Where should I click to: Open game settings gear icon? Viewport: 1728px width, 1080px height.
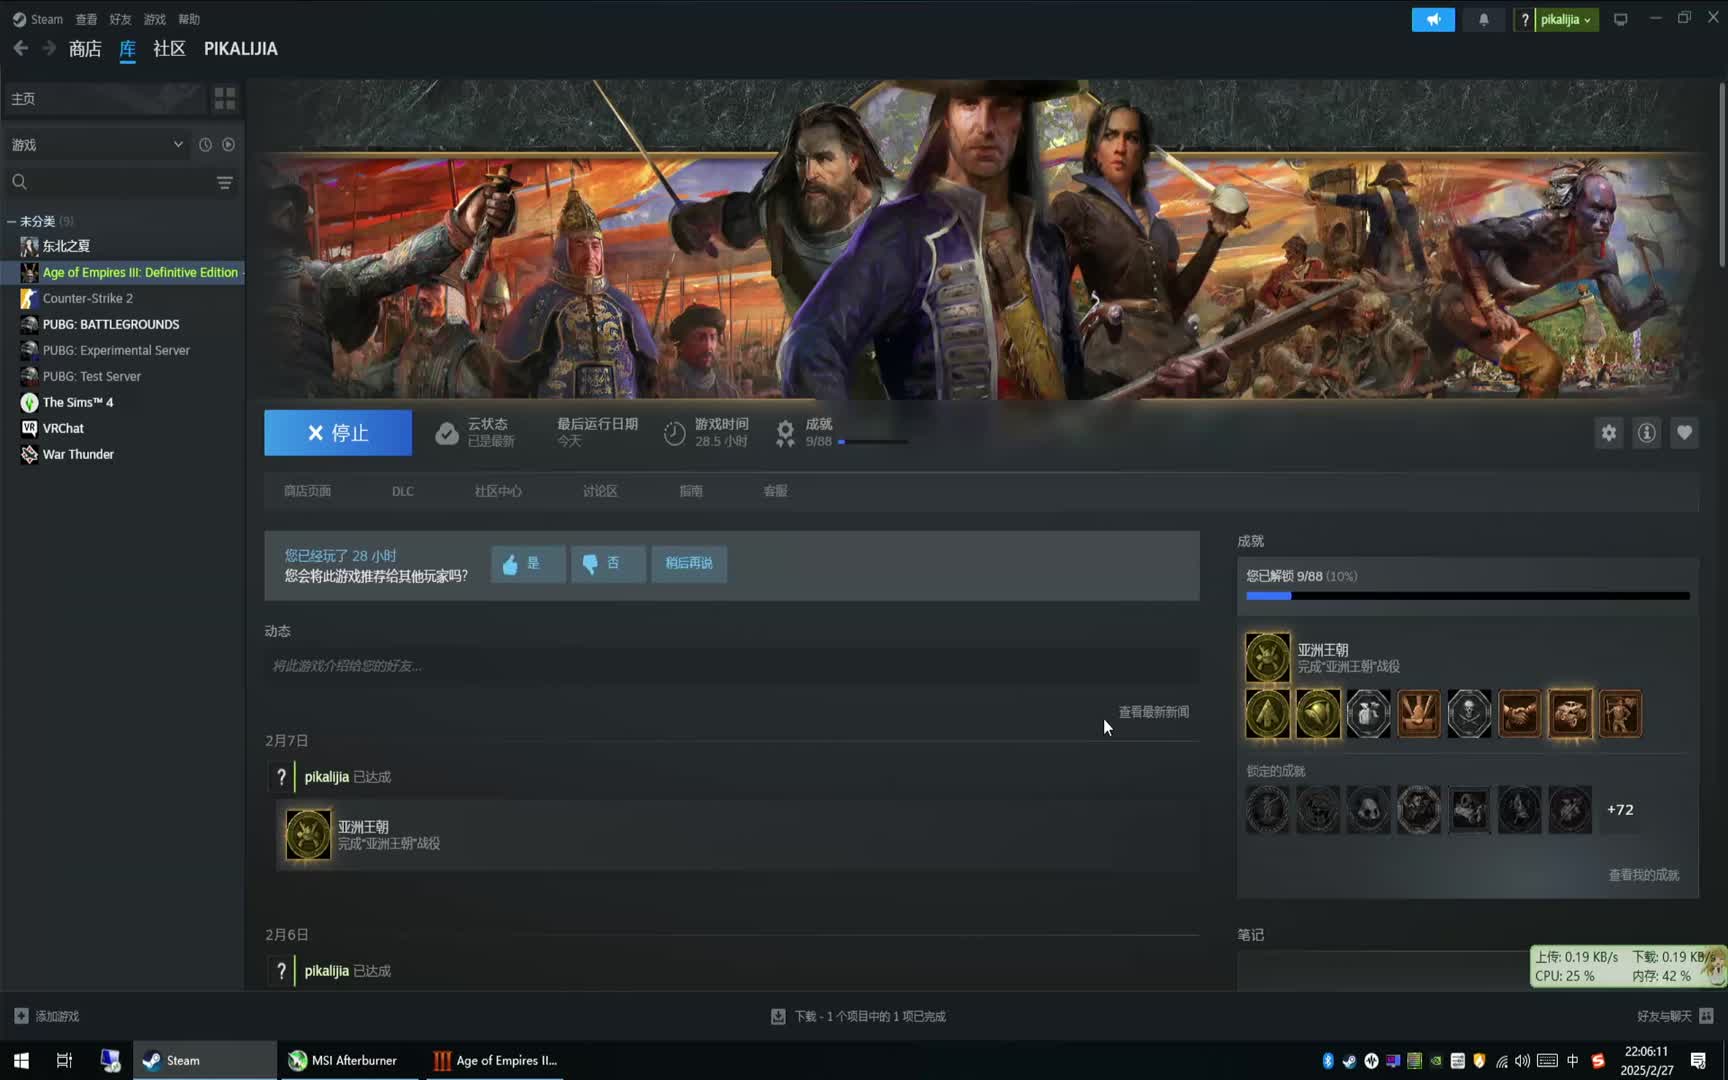point(1608,433)
